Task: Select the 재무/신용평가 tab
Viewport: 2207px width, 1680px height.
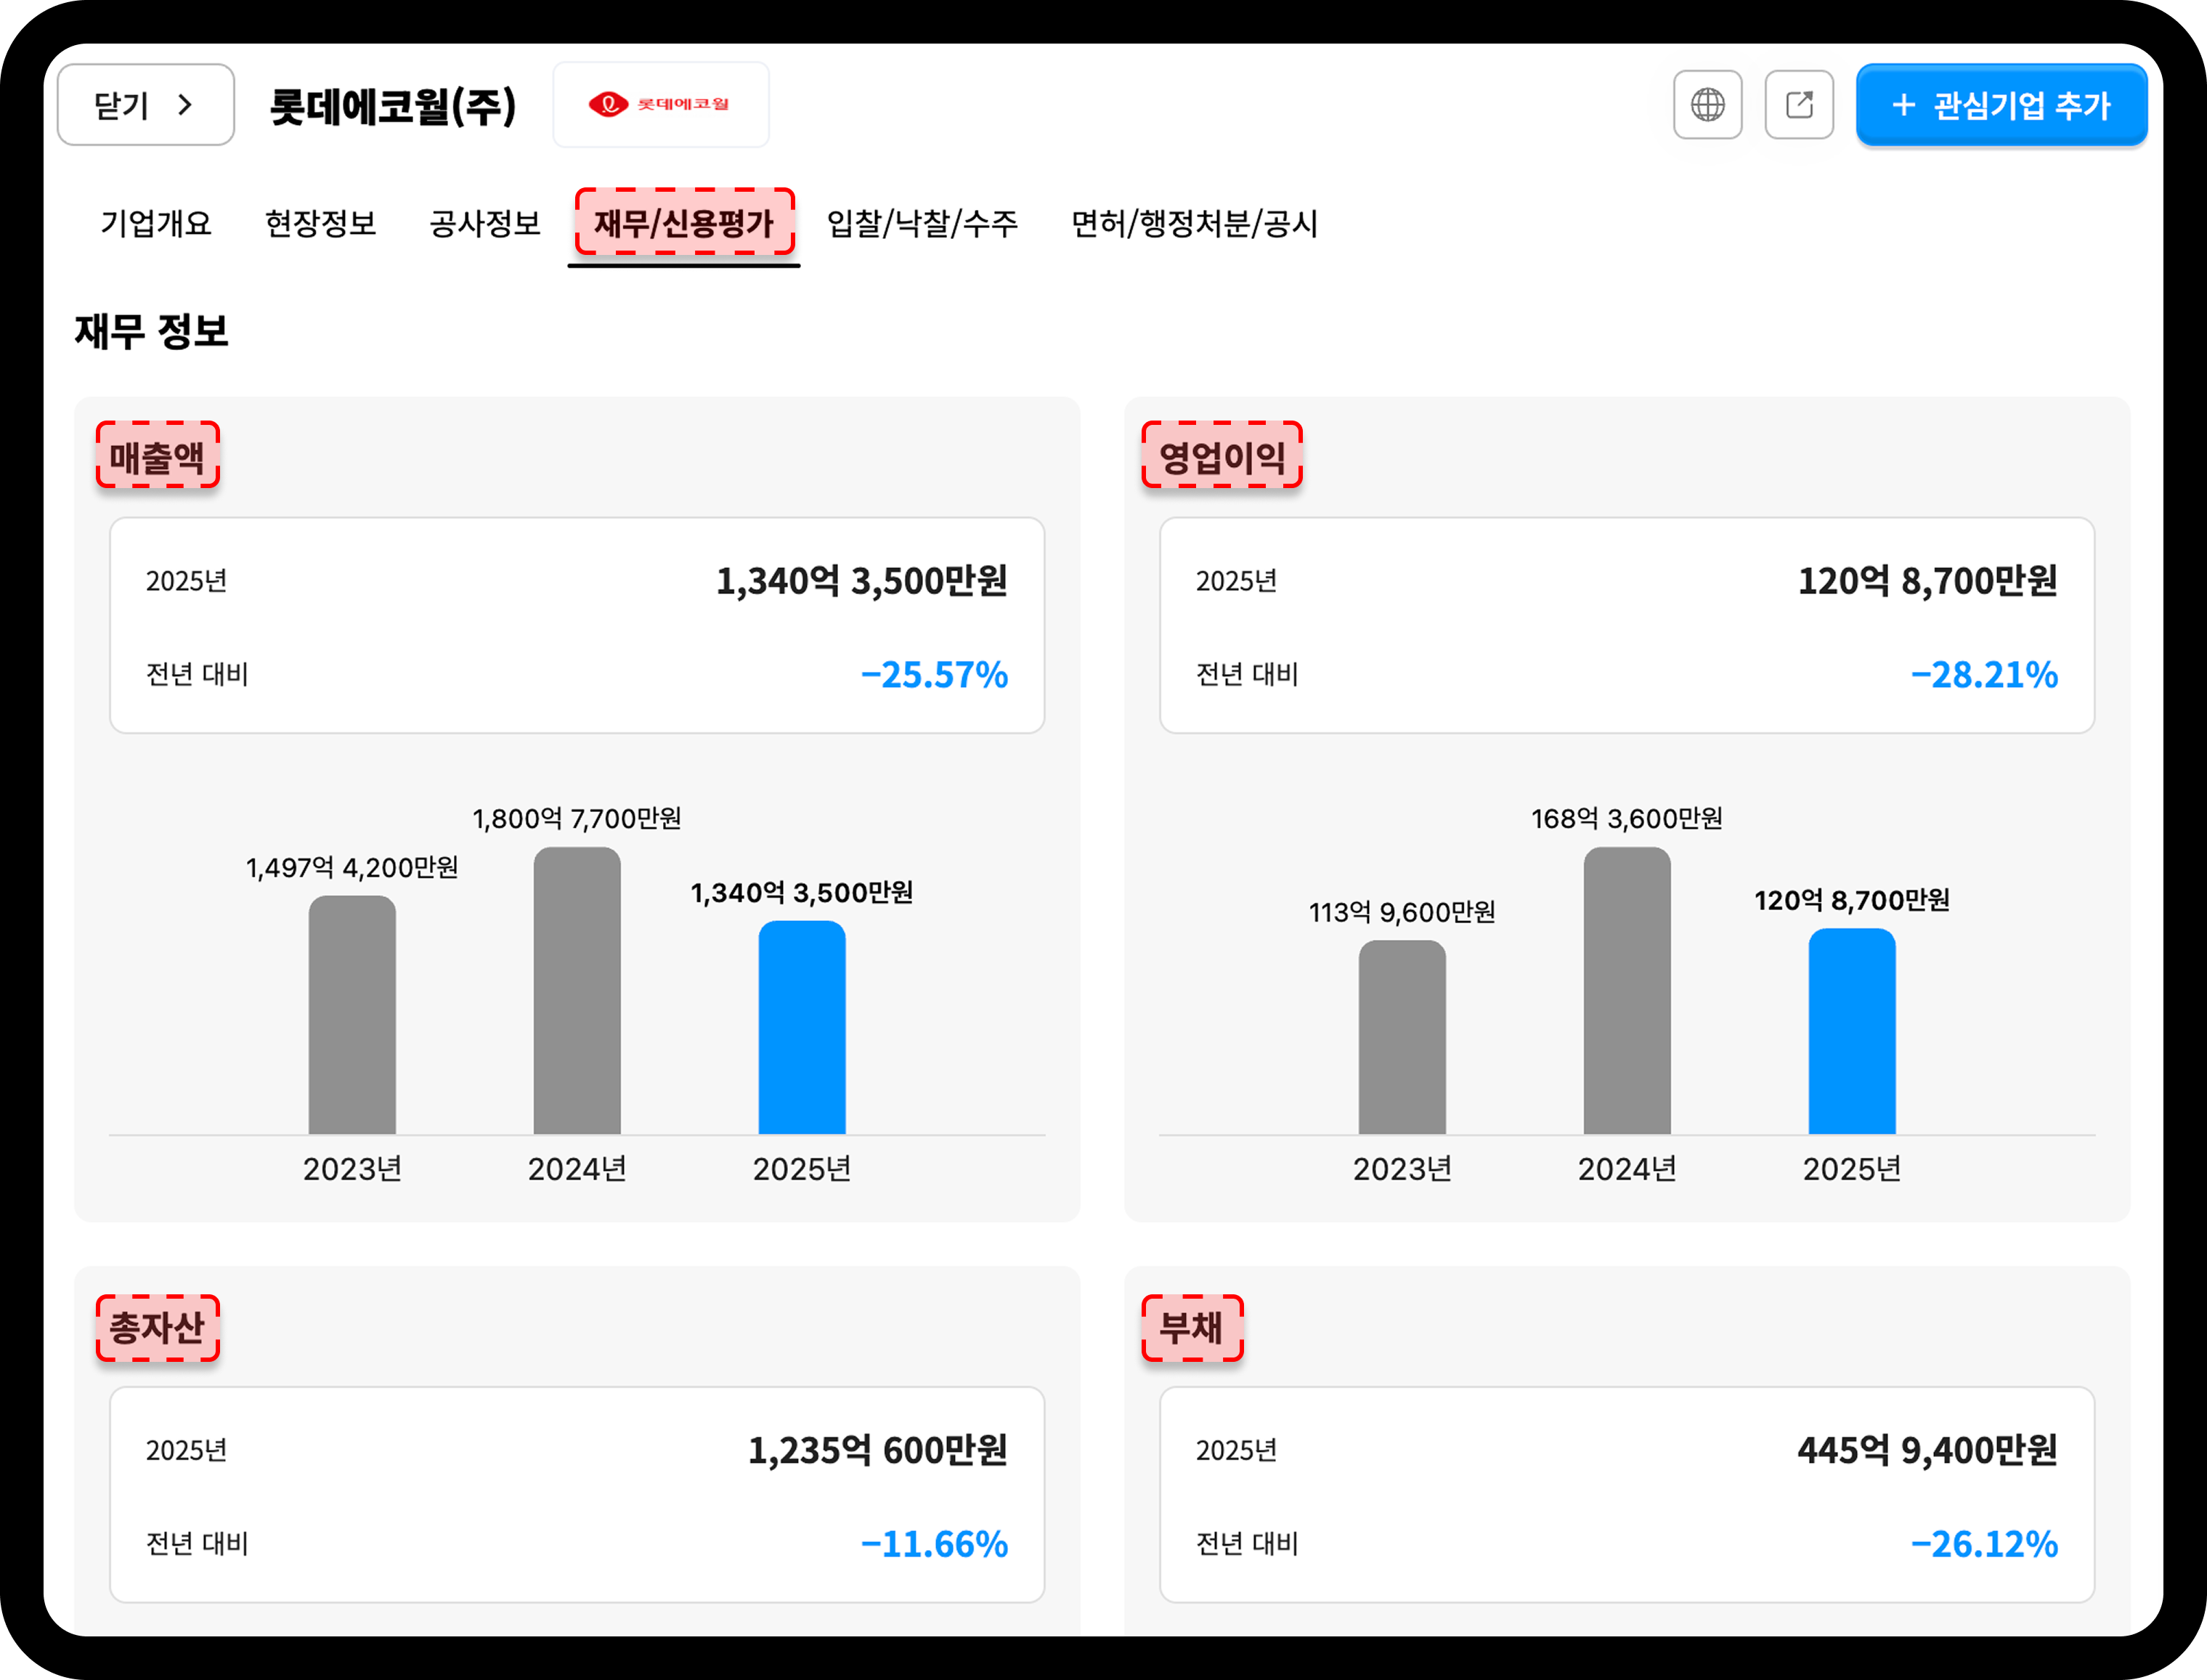Action: click(x=684, y=222)
